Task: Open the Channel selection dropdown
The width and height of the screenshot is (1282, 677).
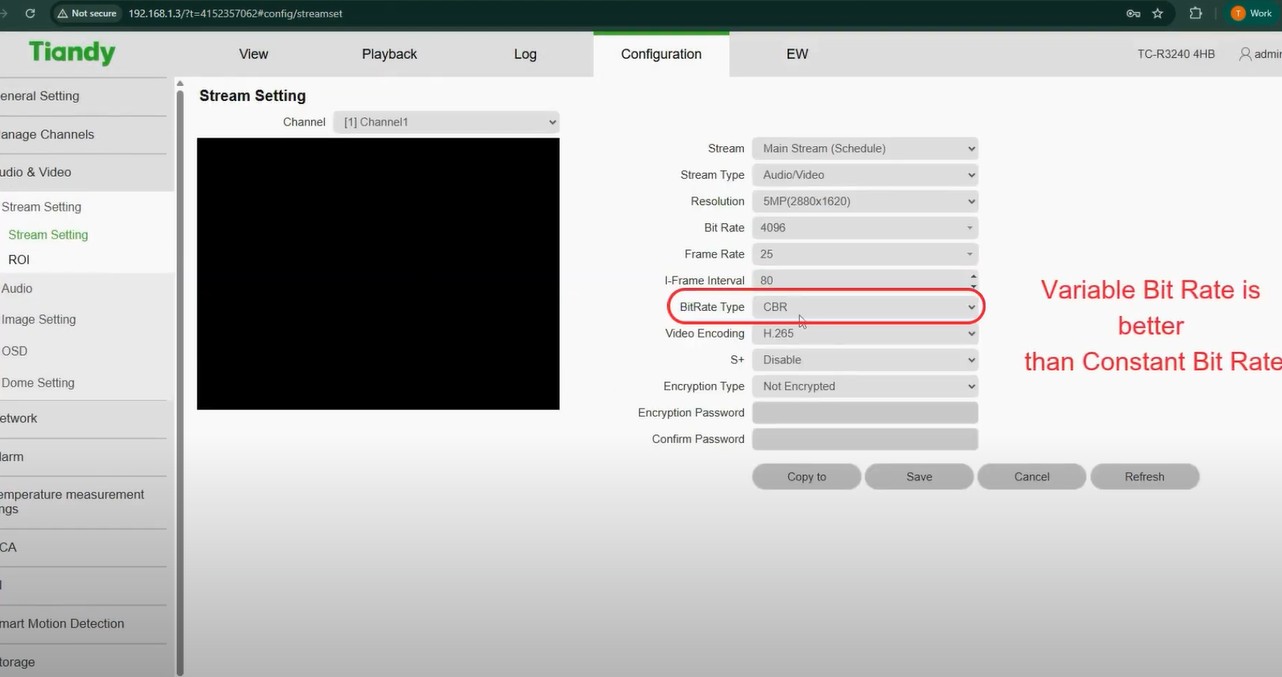Action: [x=445, y=121]
